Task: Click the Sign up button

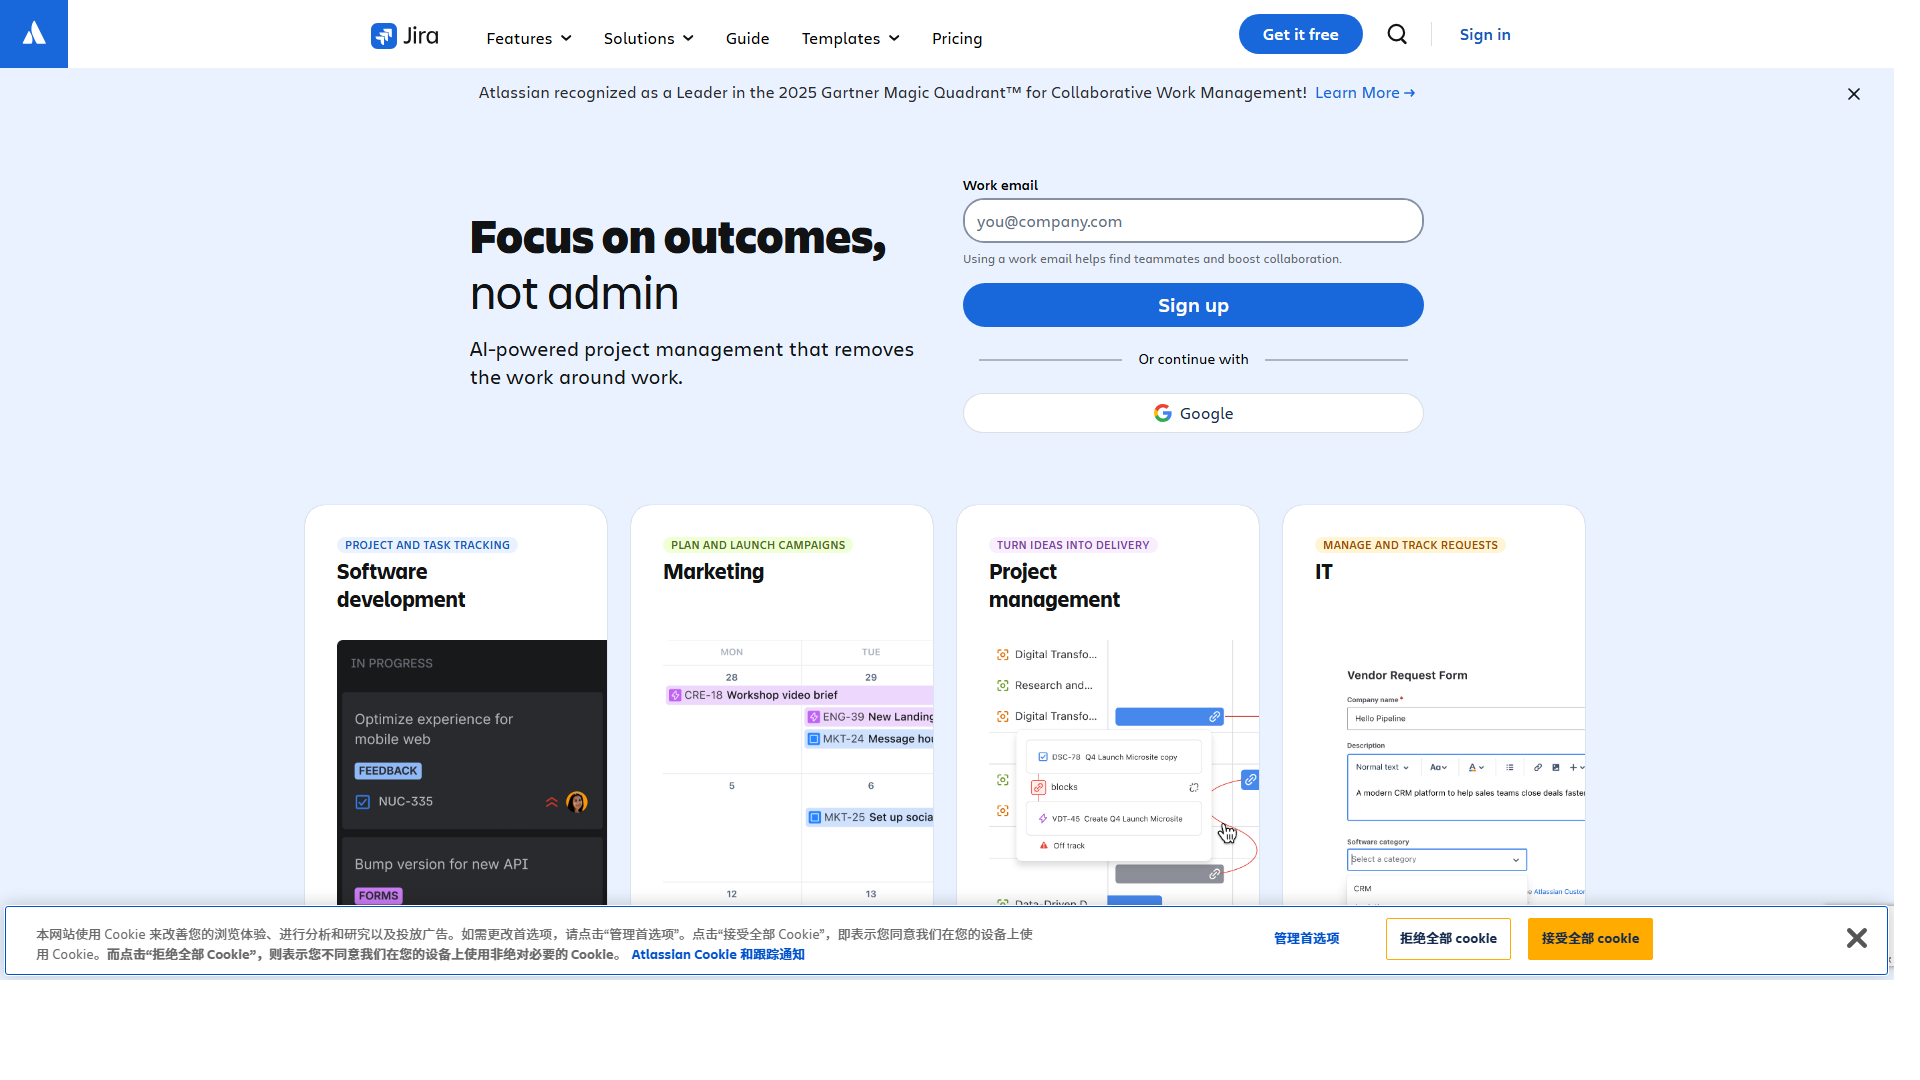Action: (1192, 305)
